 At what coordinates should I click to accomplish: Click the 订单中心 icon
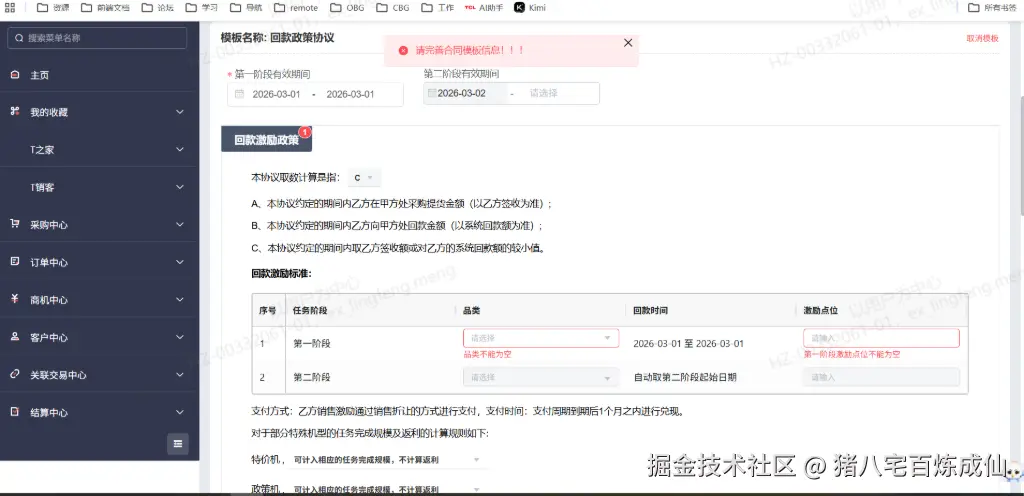click(x=15, y=262)
